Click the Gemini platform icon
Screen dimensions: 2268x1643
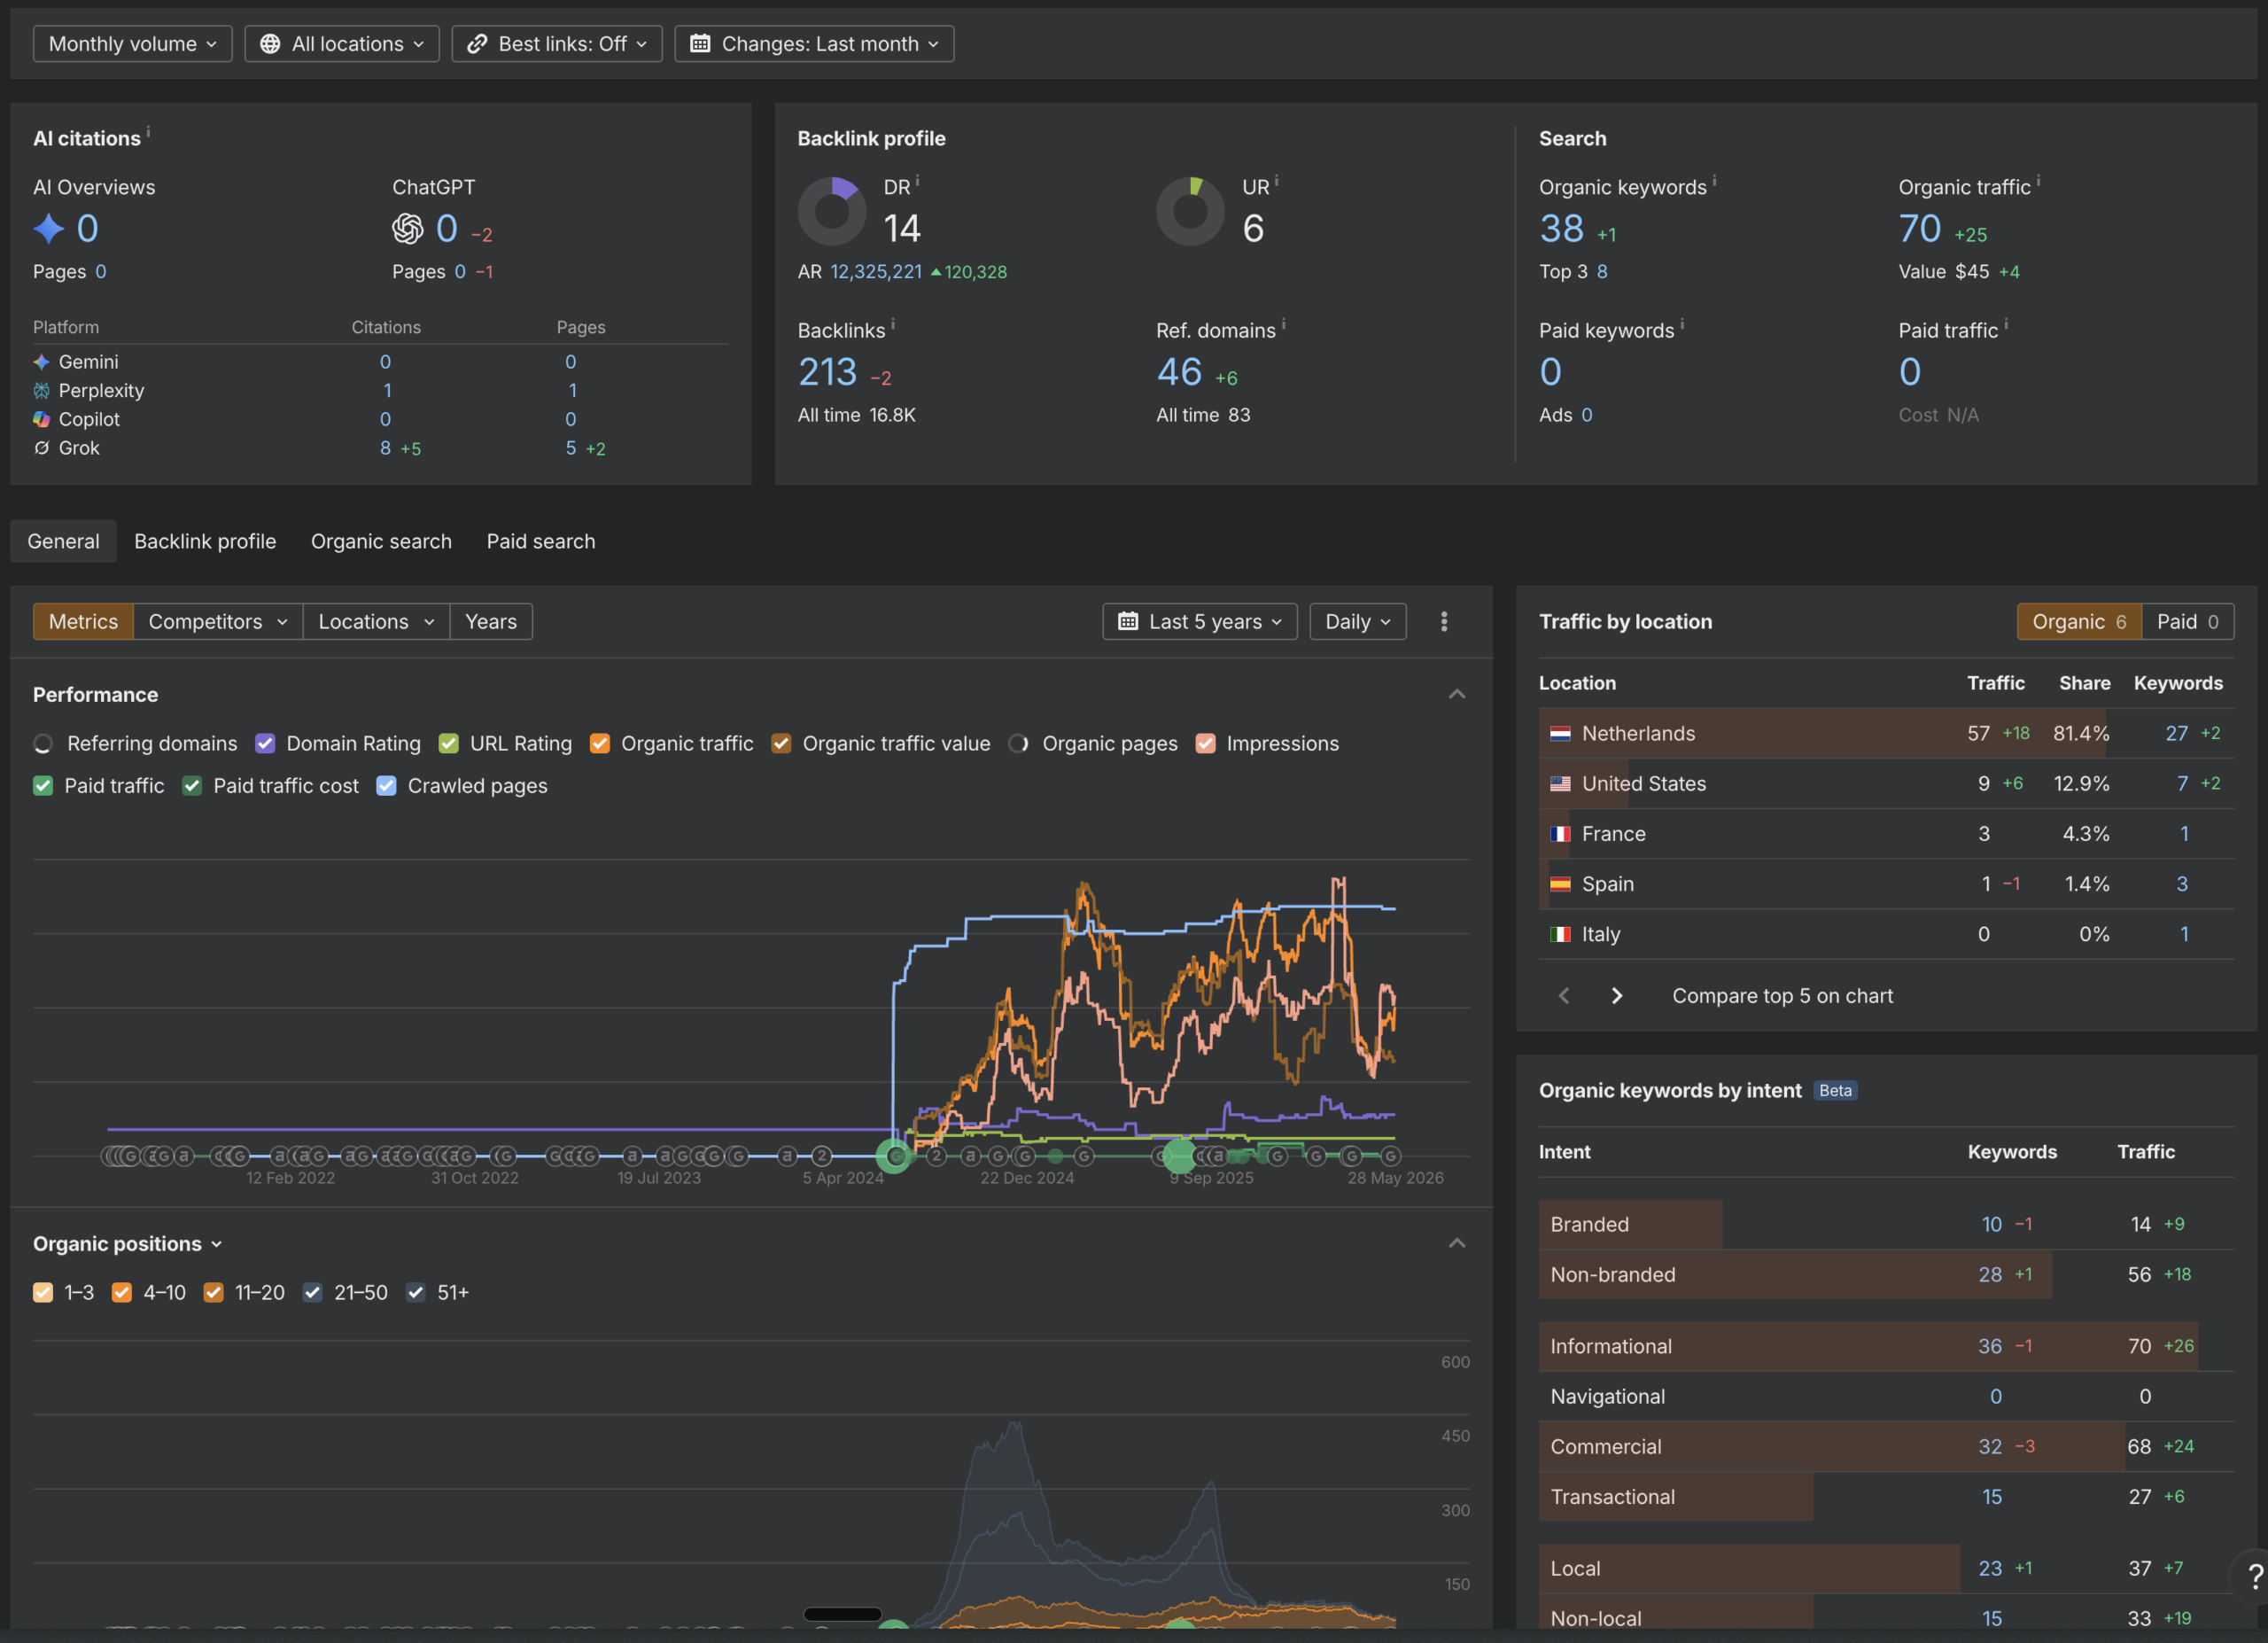(41, 362)
